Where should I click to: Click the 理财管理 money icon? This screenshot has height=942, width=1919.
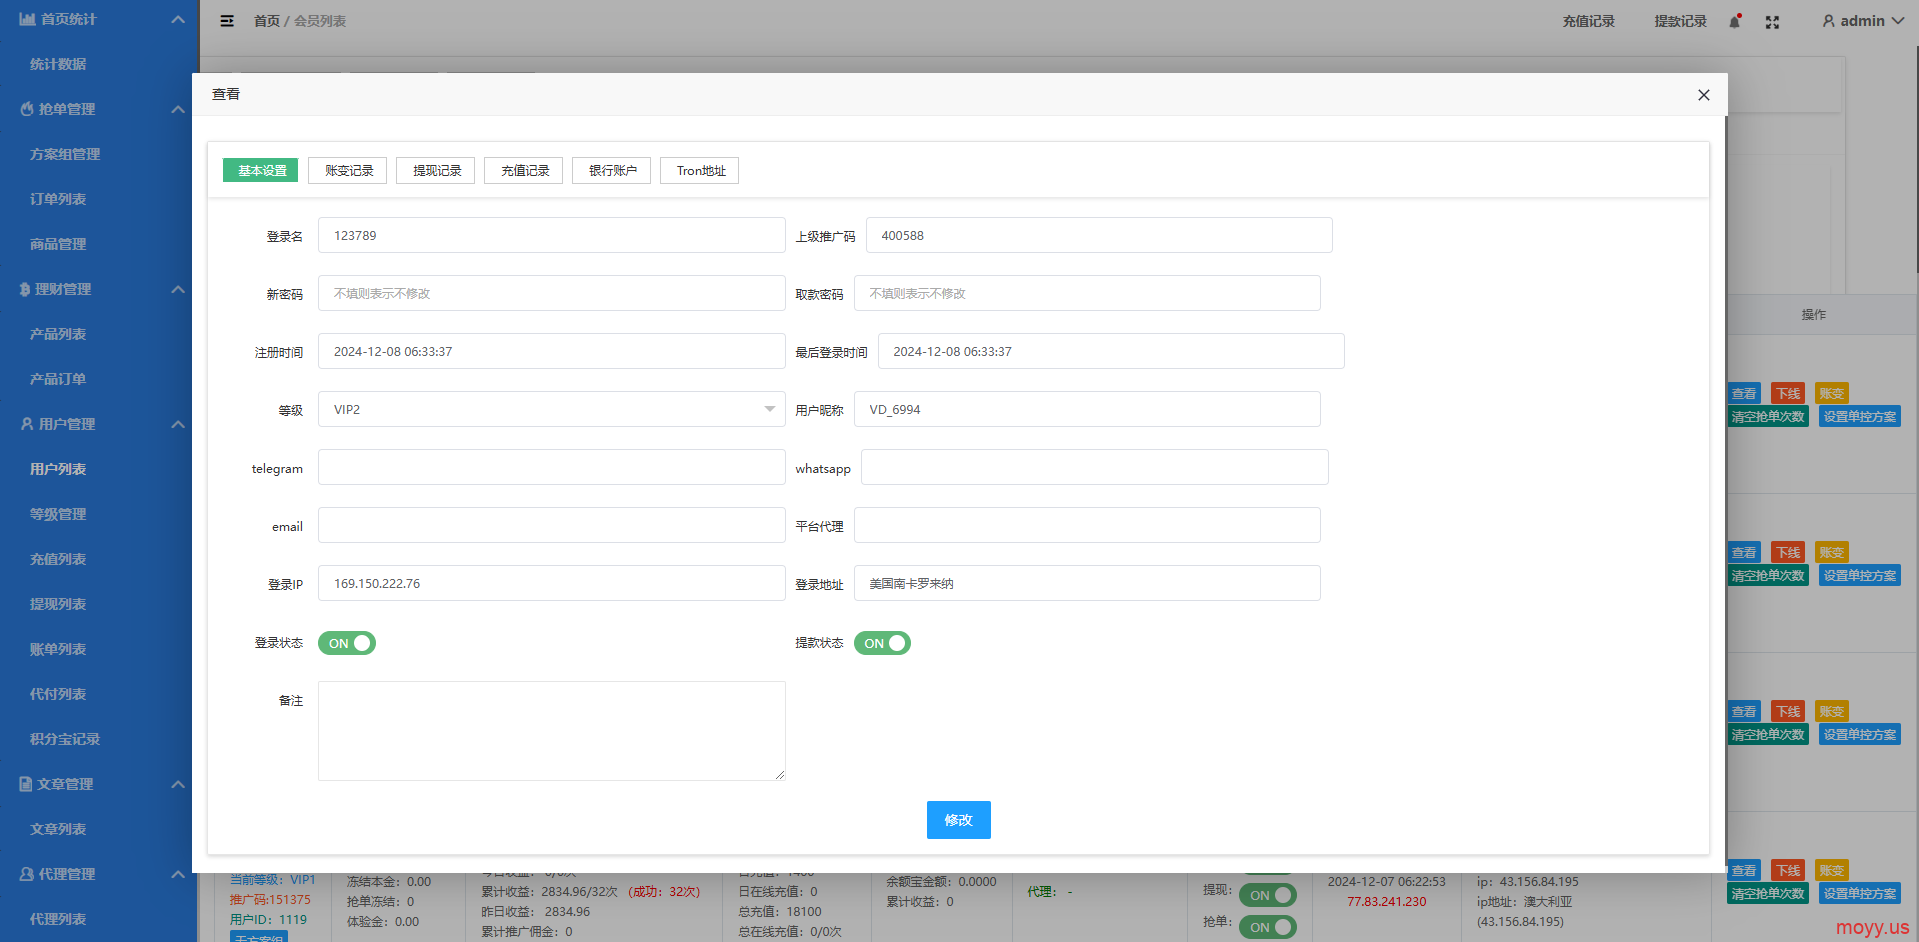25,289
